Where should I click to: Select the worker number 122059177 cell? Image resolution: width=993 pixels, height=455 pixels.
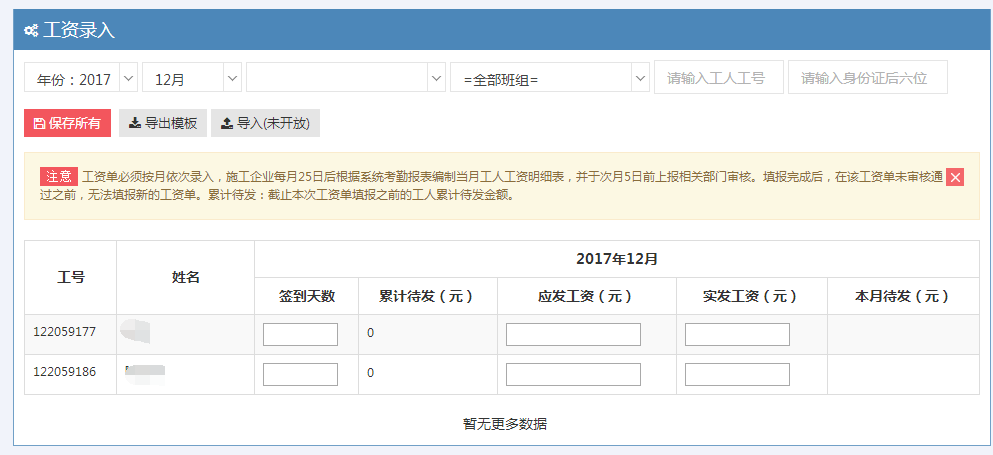click(65, 332)
